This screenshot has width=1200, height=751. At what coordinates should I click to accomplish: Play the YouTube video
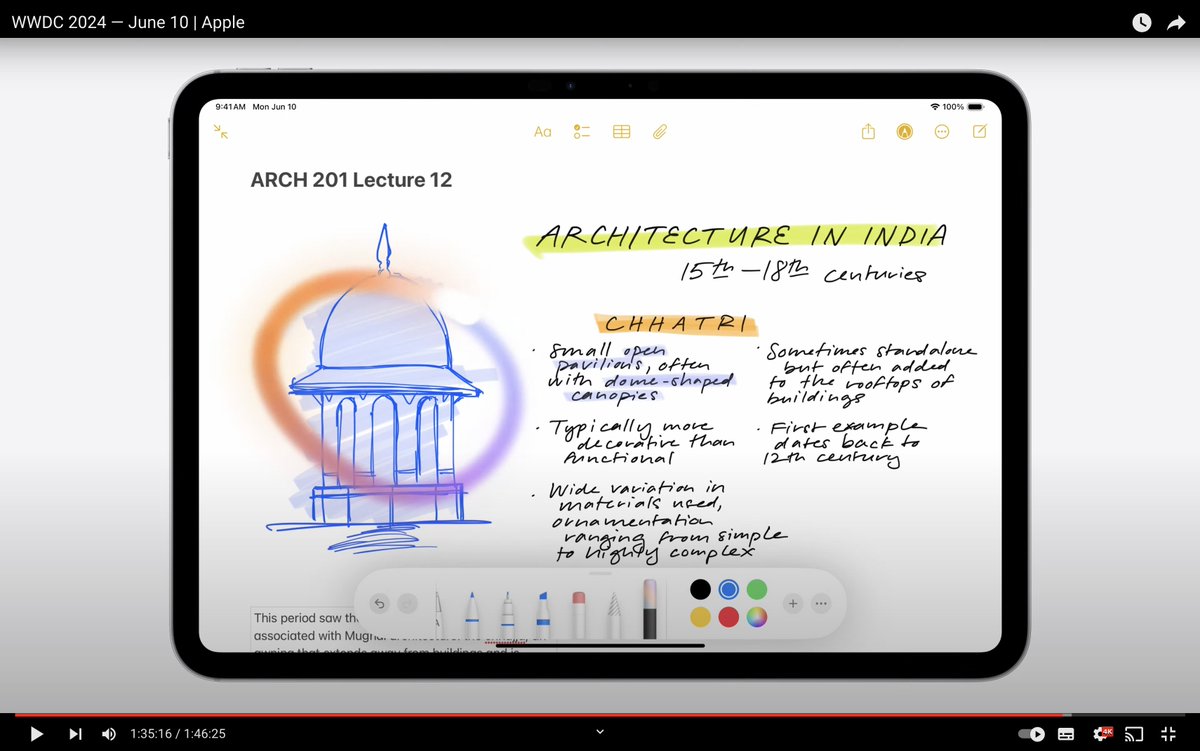click(x=37, y=734)
